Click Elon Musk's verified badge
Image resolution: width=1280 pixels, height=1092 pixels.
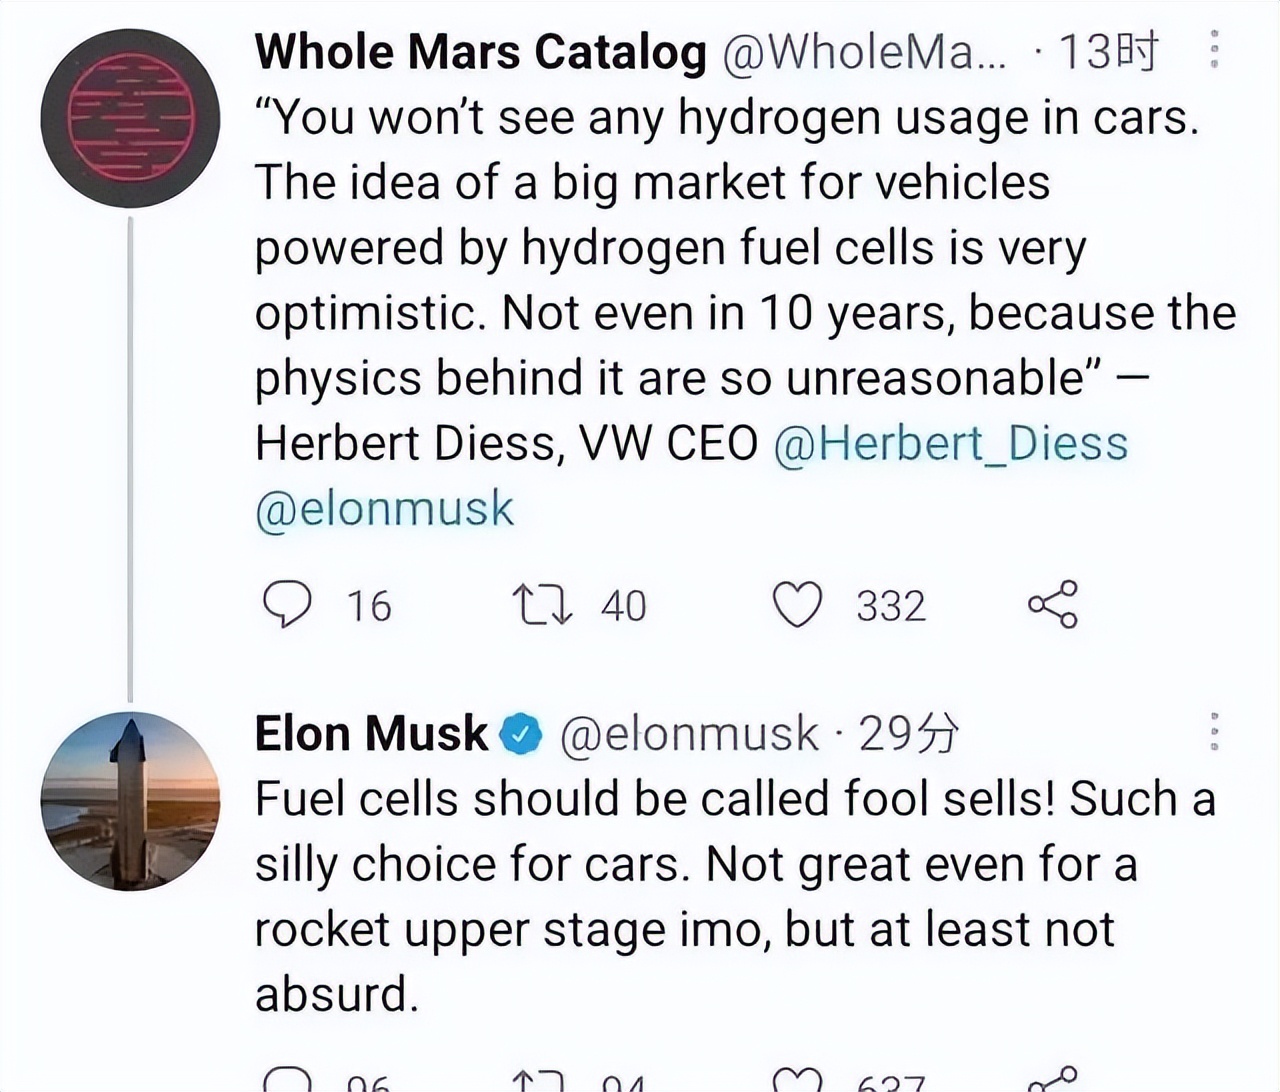pyautogui.click(x=519, y=735)
